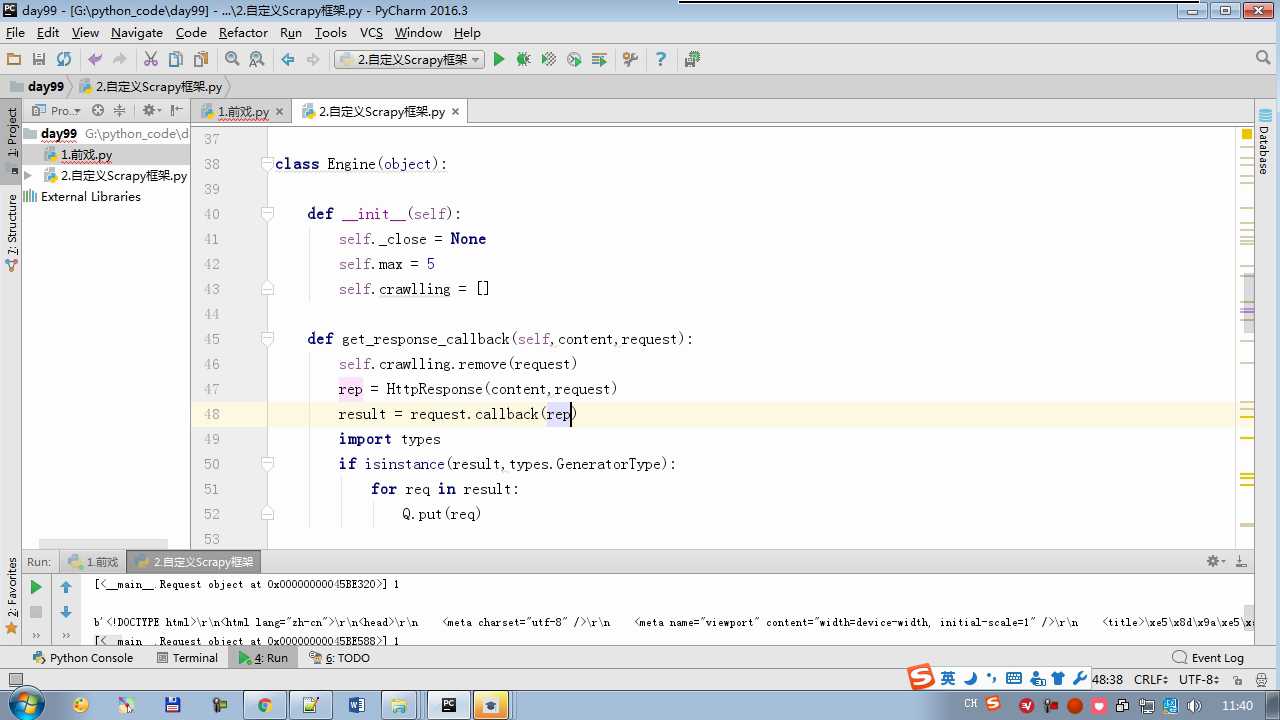1280x720 pixels.
Task: Toggle the Favorites side panel
Action: (x=12, y=597)
